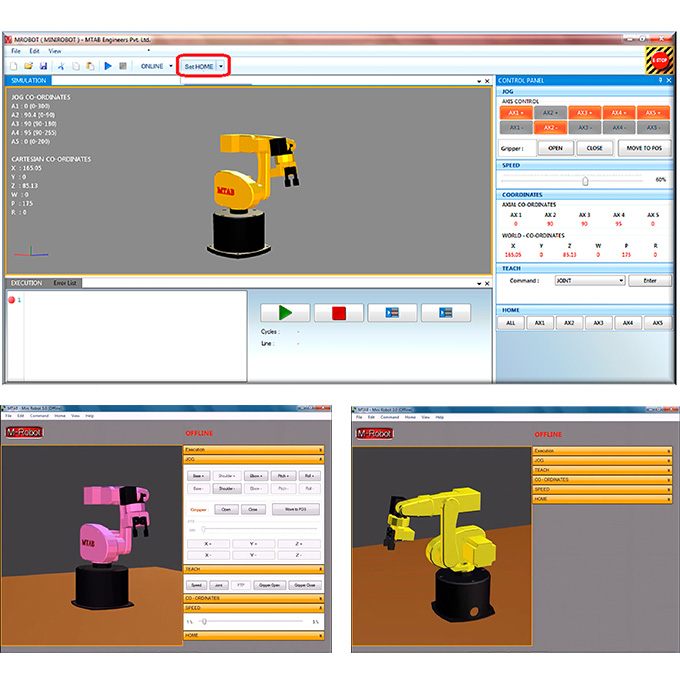Click the Save floppy icon in MROBOT toolbar
This screenshot has width=680, height=680.
point(43,66)
